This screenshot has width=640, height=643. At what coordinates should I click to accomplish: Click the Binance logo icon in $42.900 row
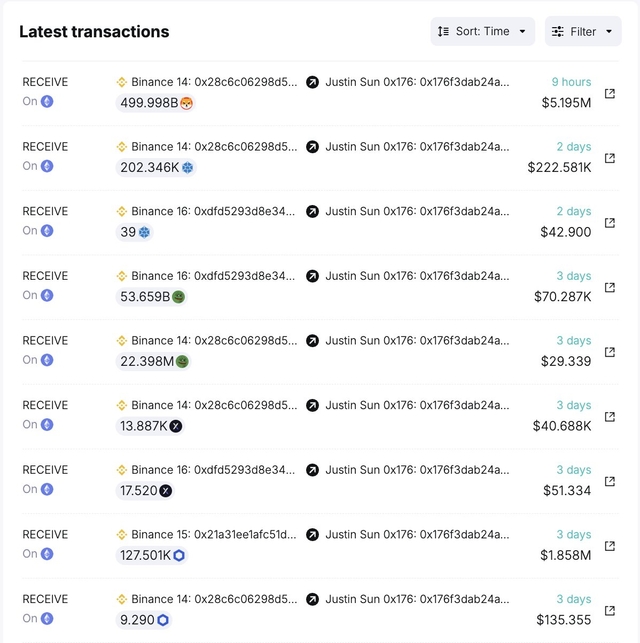pos(123,211)
